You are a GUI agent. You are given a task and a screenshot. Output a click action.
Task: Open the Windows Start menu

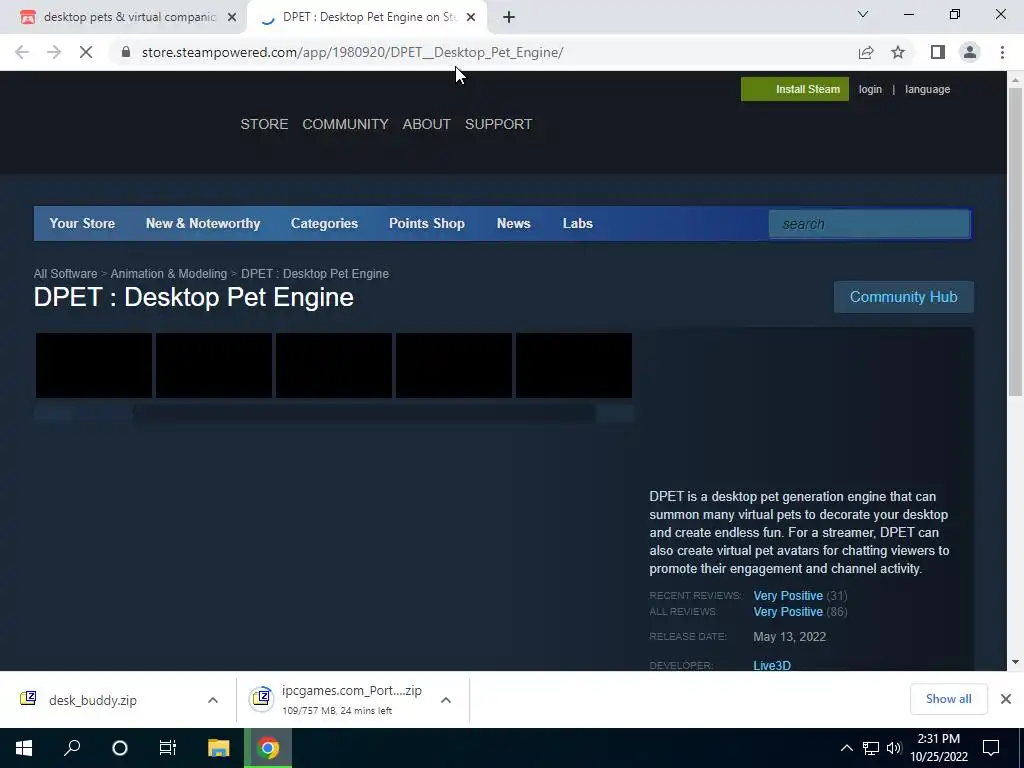coord(24,748)
